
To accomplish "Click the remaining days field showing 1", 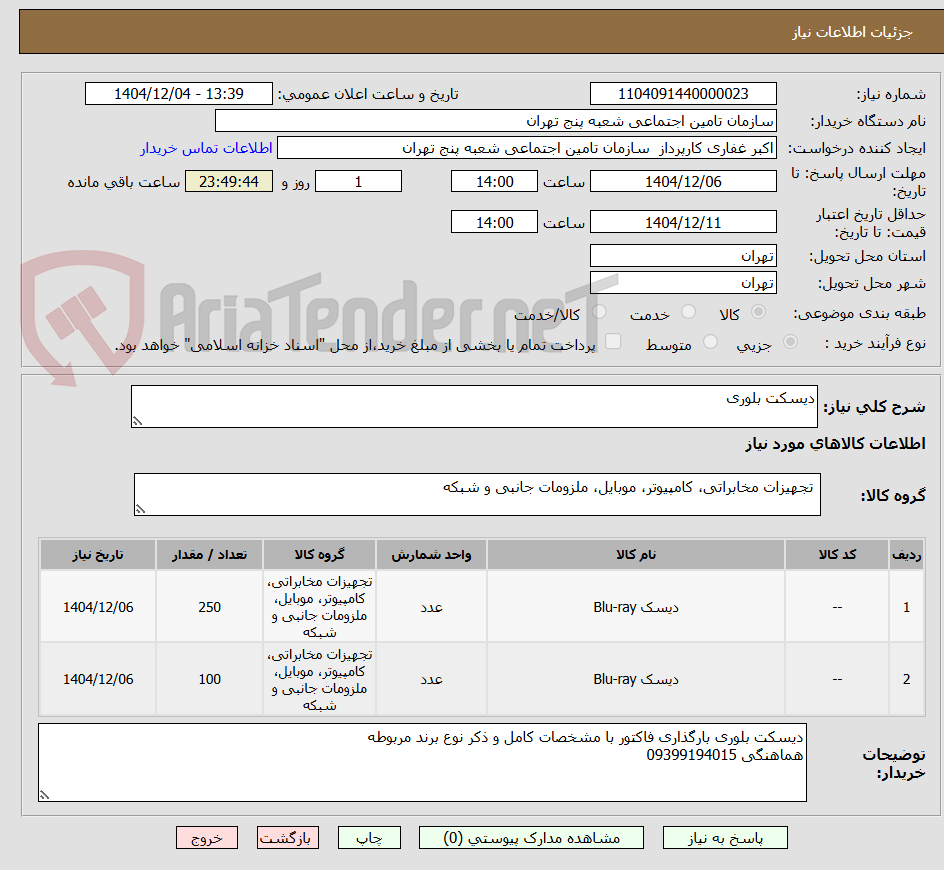I will (x=358, y=181).
